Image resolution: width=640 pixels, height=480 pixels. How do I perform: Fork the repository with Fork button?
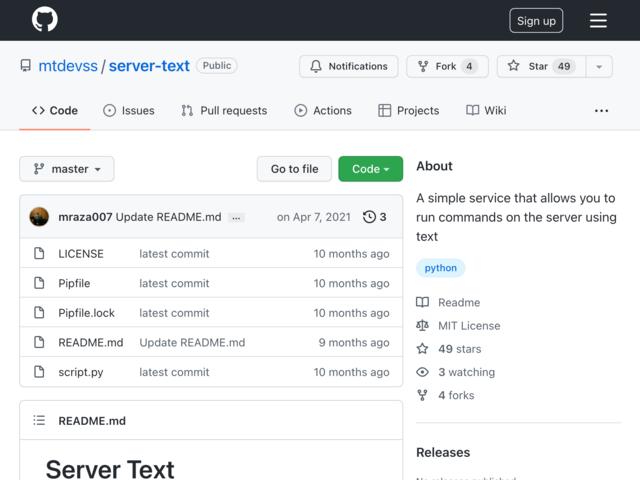point(447,66)
